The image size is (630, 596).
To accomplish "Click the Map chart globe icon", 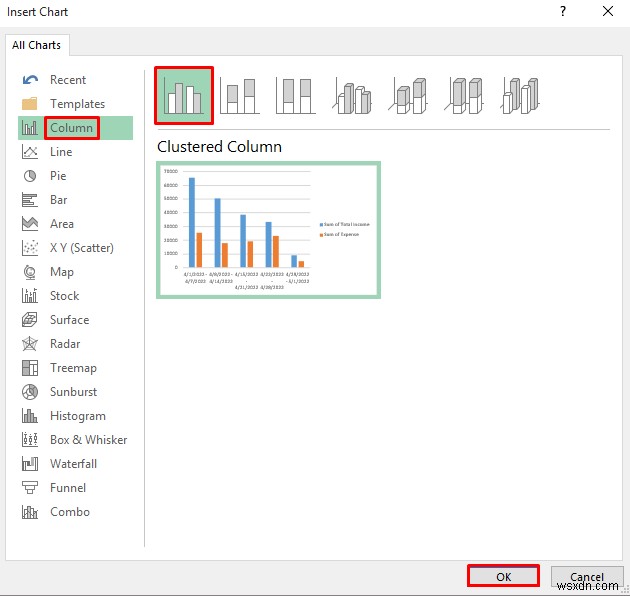I will click(x=30, y=272).
